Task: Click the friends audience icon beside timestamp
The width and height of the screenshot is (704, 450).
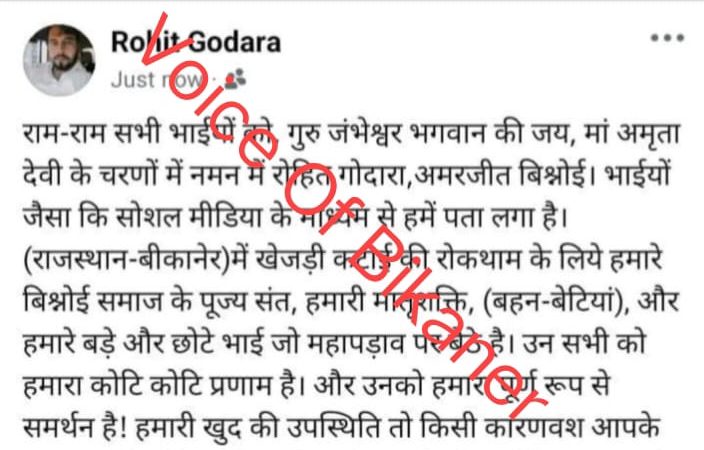Action: click(235, 79)
